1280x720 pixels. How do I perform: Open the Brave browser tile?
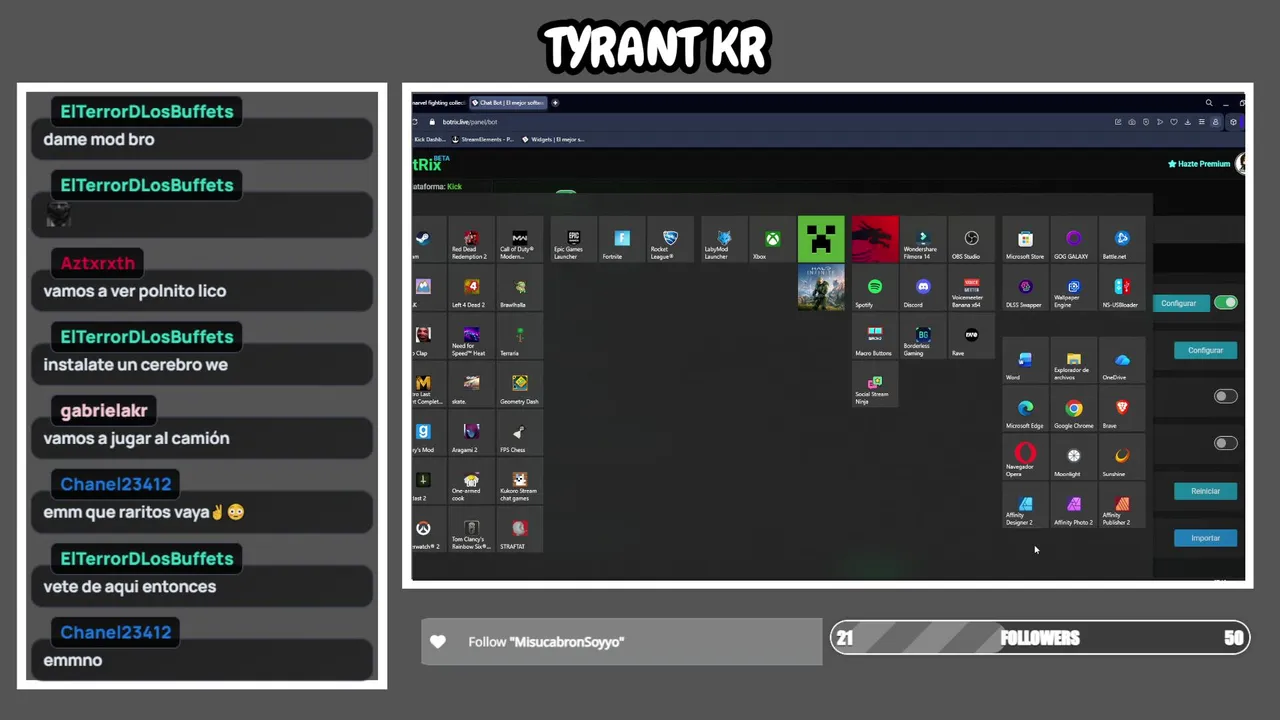pos(1122,409)
